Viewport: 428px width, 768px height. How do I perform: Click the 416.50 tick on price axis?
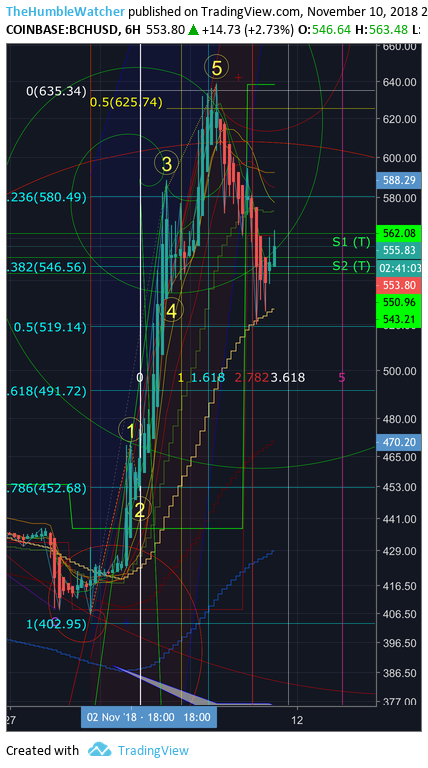[x=400, y=586]
